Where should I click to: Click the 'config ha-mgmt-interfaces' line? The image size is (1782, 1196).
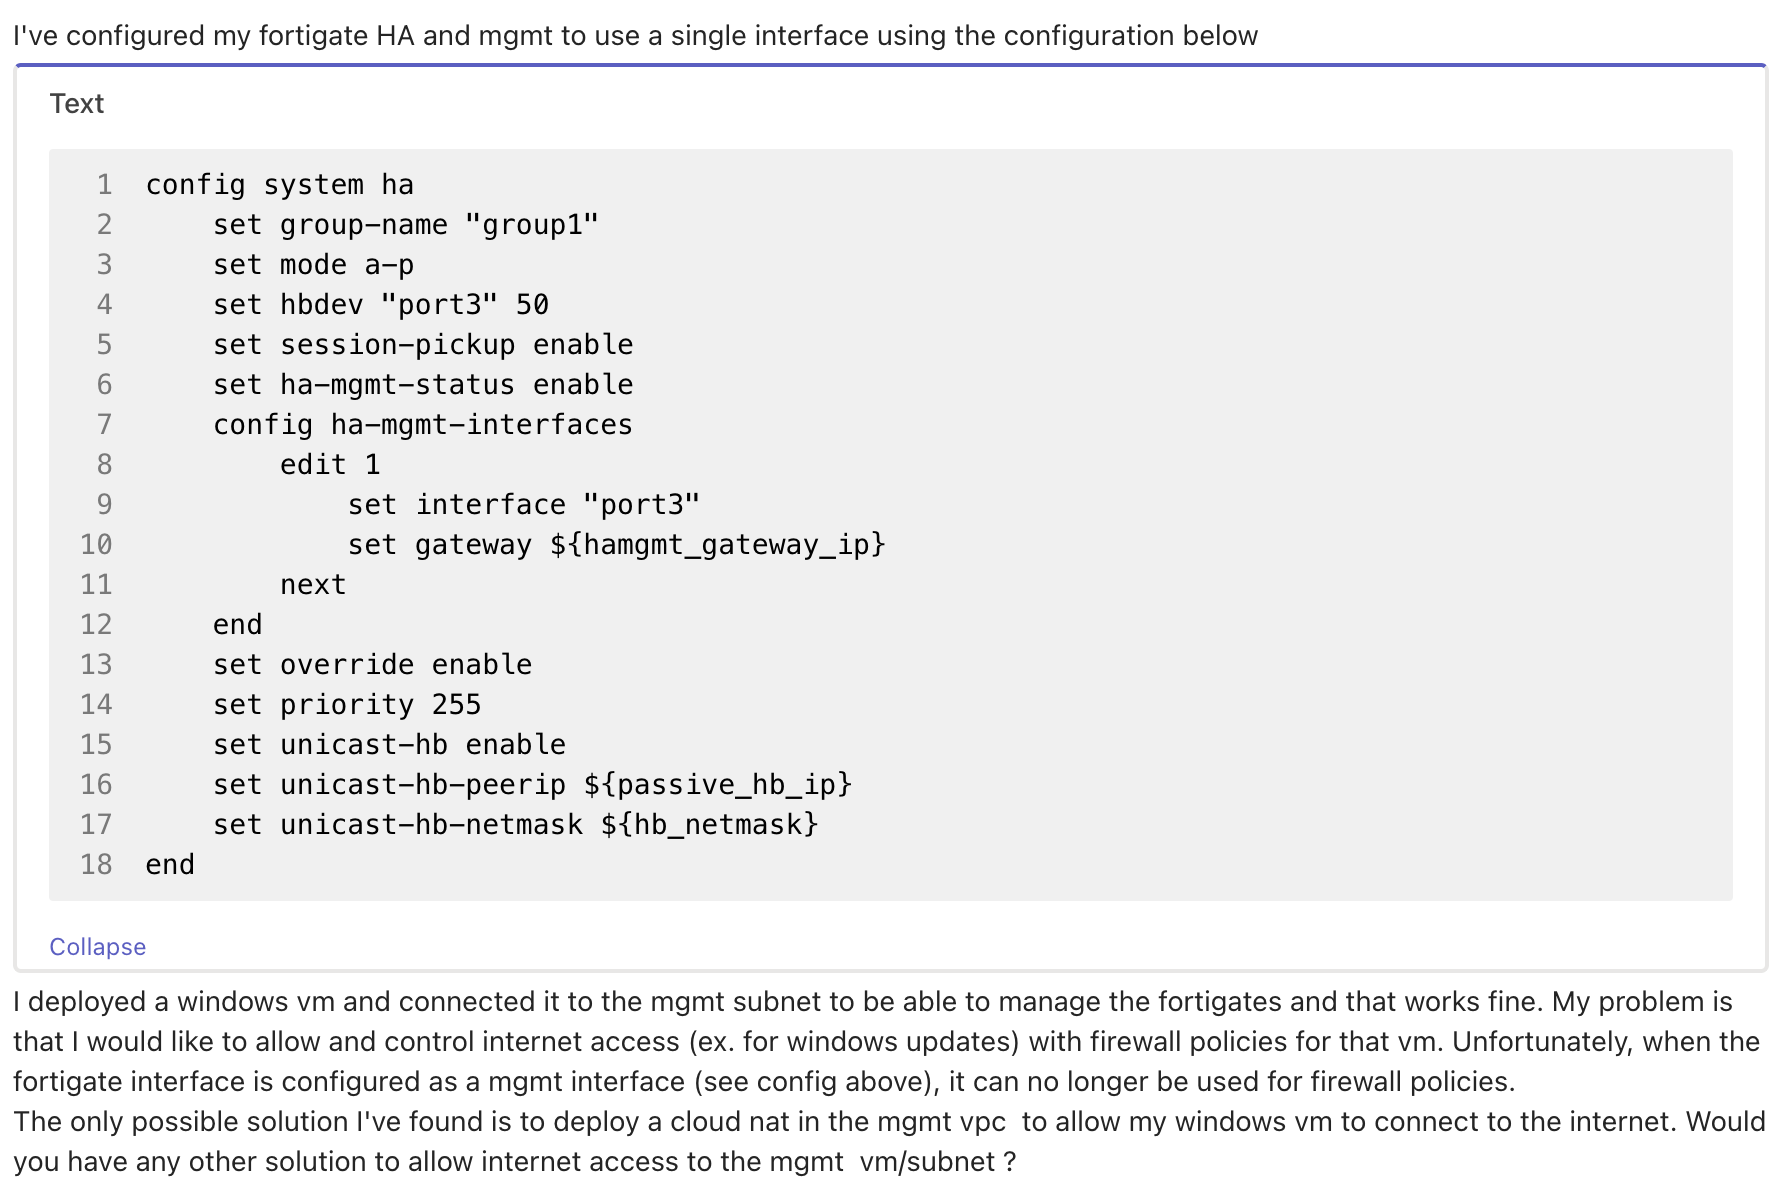(x=422, y=424)
